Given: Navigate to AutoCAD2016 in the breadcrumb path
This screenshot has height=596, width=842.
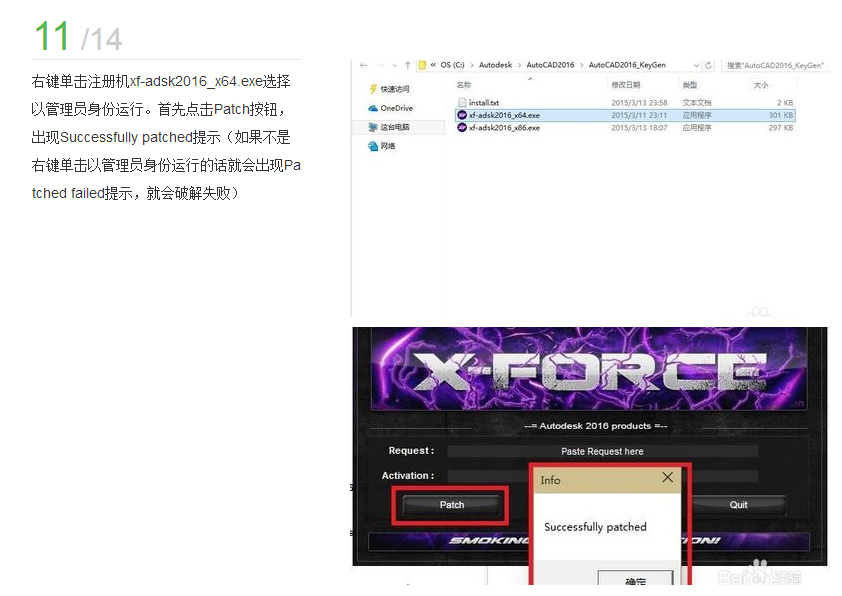Looking at the screenshot, I should pos(550,65).
